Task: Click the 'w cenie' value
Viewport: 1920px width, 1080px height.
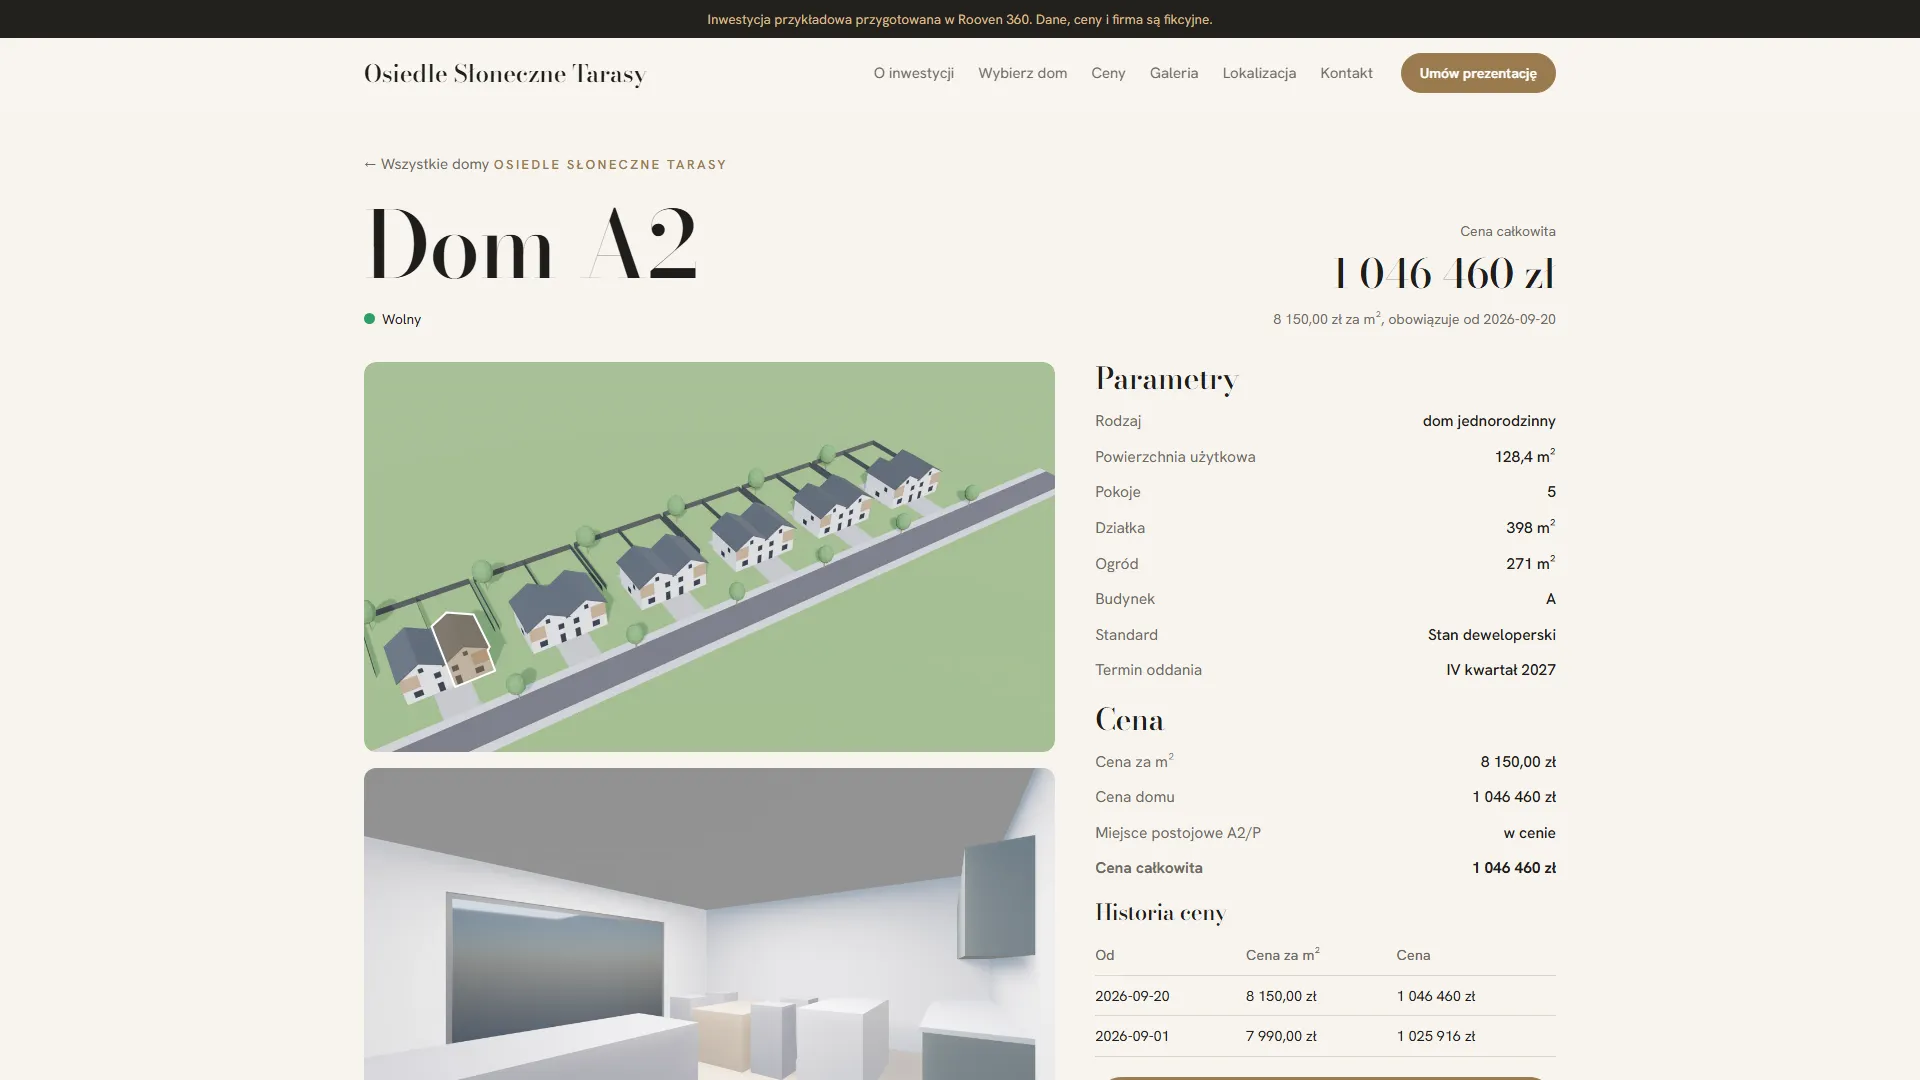Action: pyautogui.click(x=1529, y=833)
